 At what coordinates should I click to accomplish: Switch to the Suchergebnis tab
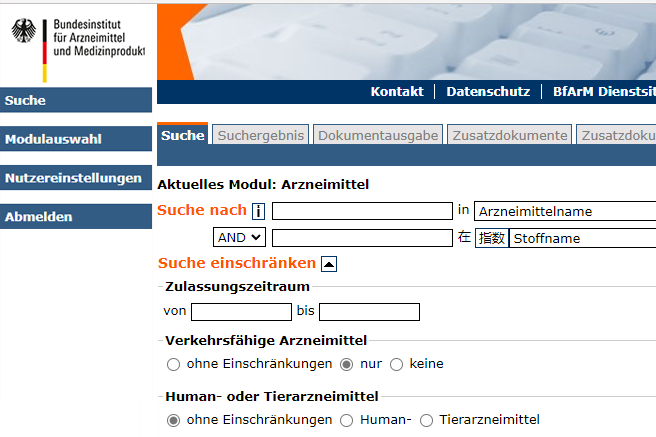(260, 135)
